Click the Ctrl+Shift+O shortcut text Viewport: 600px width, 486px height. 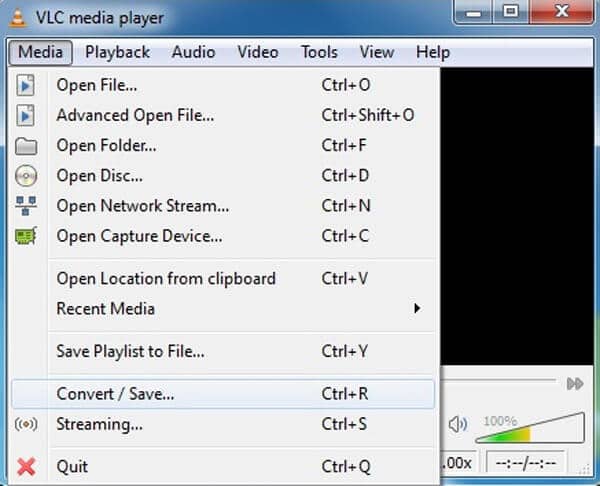pos(368,115)
